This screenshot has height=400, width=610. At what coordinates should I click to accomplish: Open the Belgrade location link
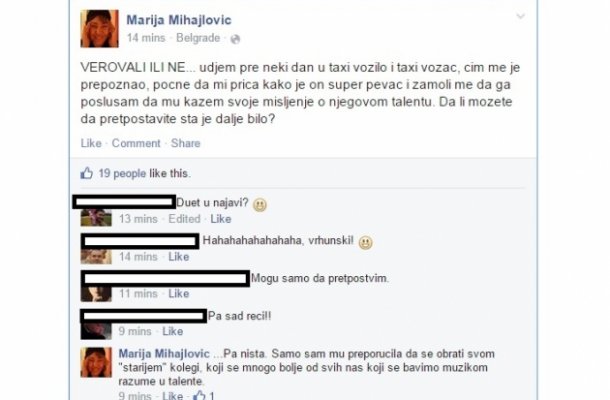[198, 38]
